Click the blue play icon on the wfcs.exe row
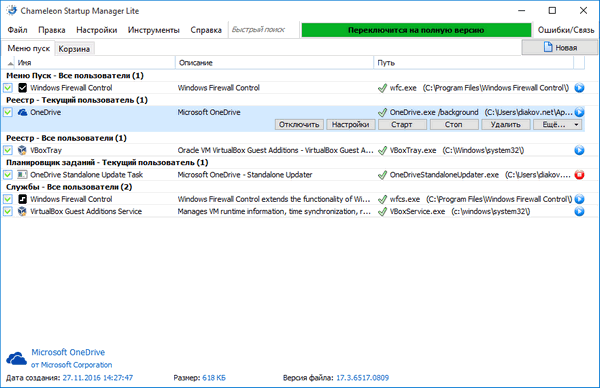Image resolution: width=600 pixels, height=388 pixels. pyautogui.click(x=579, y=199)
